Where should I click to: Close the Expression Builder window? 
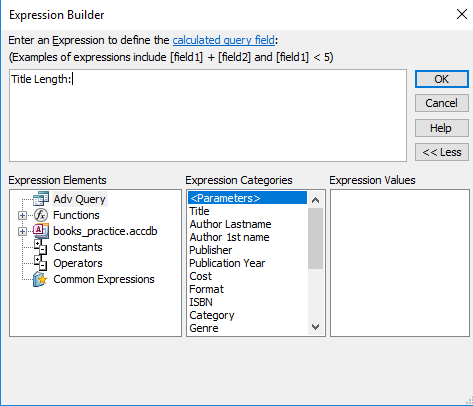click(x=462, y=14)
